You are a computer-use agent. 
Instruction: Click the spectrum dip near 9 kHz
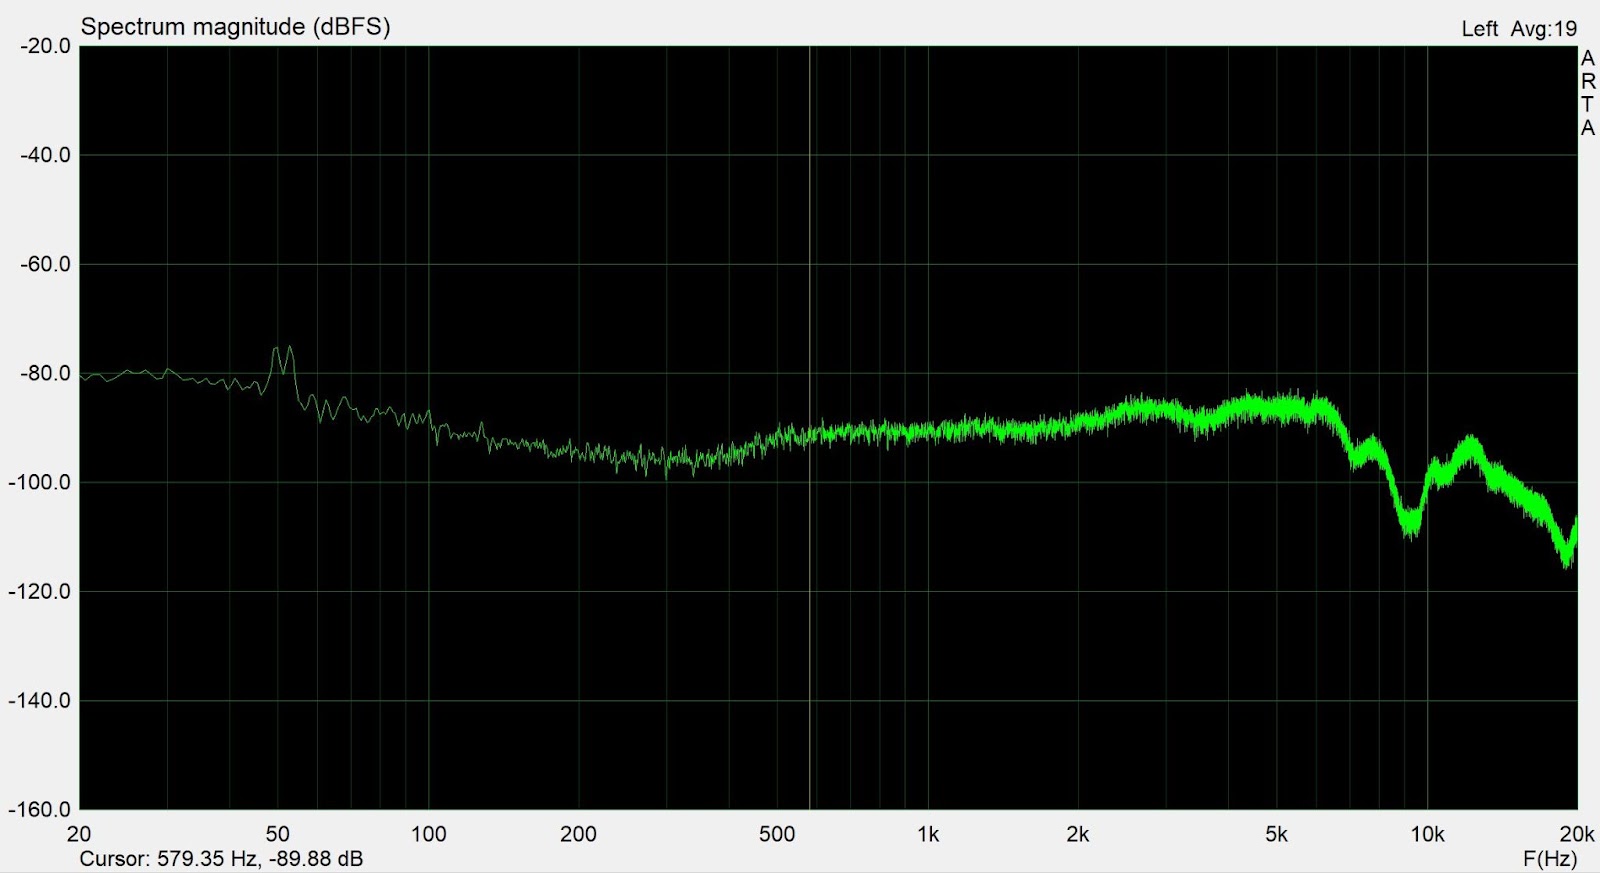pos(1410,523)
